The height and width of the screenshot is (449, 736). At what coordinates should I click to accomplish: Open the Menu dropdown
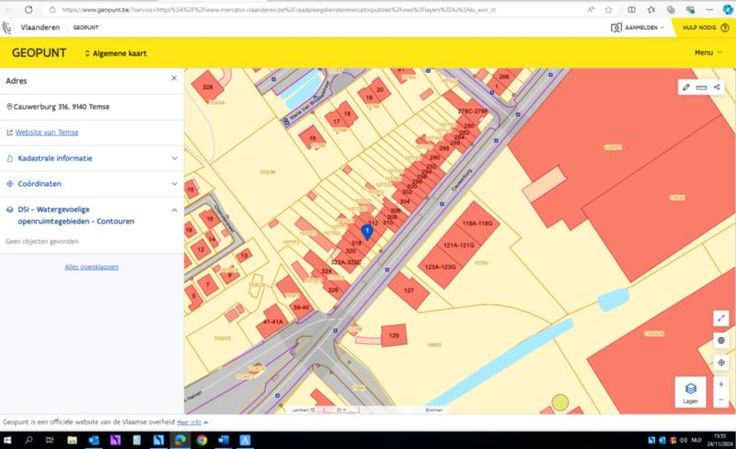point(707,52)
